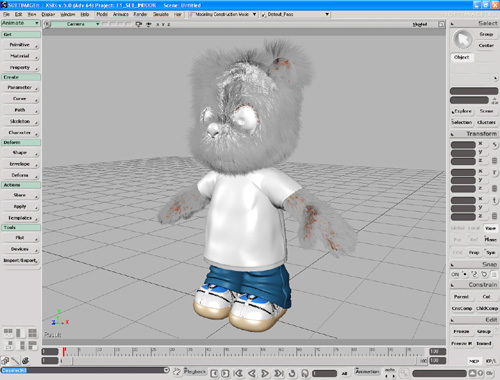Click the Explore button
500x380 pixels.
pyautogui.click(x=462, y=111)
